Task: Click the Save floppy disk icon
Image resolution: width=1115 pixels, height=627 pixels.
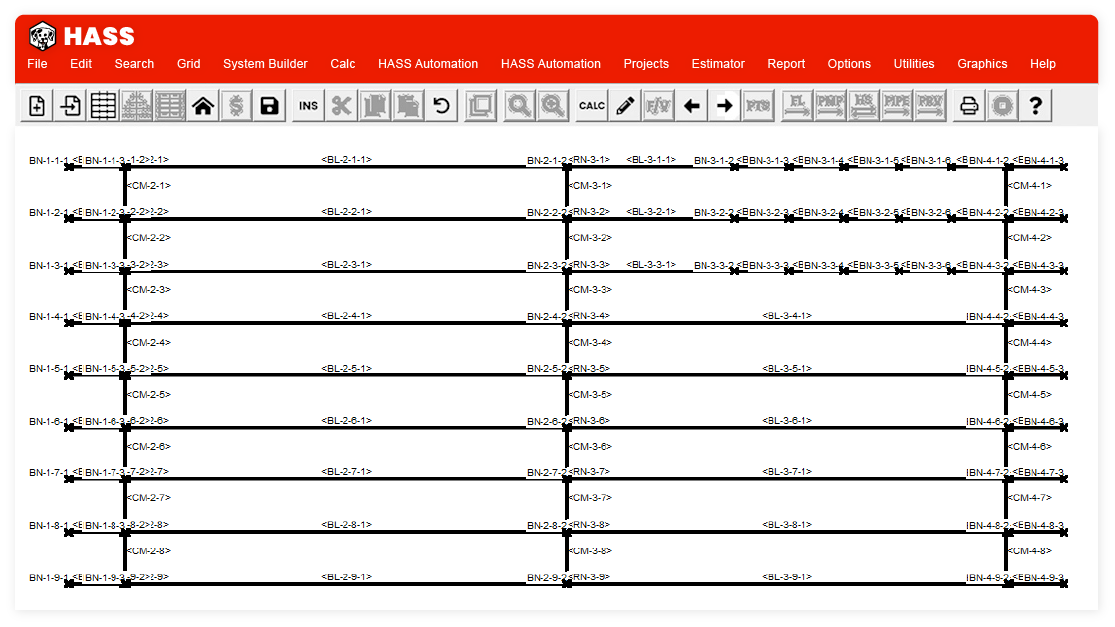Action: coord(269,106)
